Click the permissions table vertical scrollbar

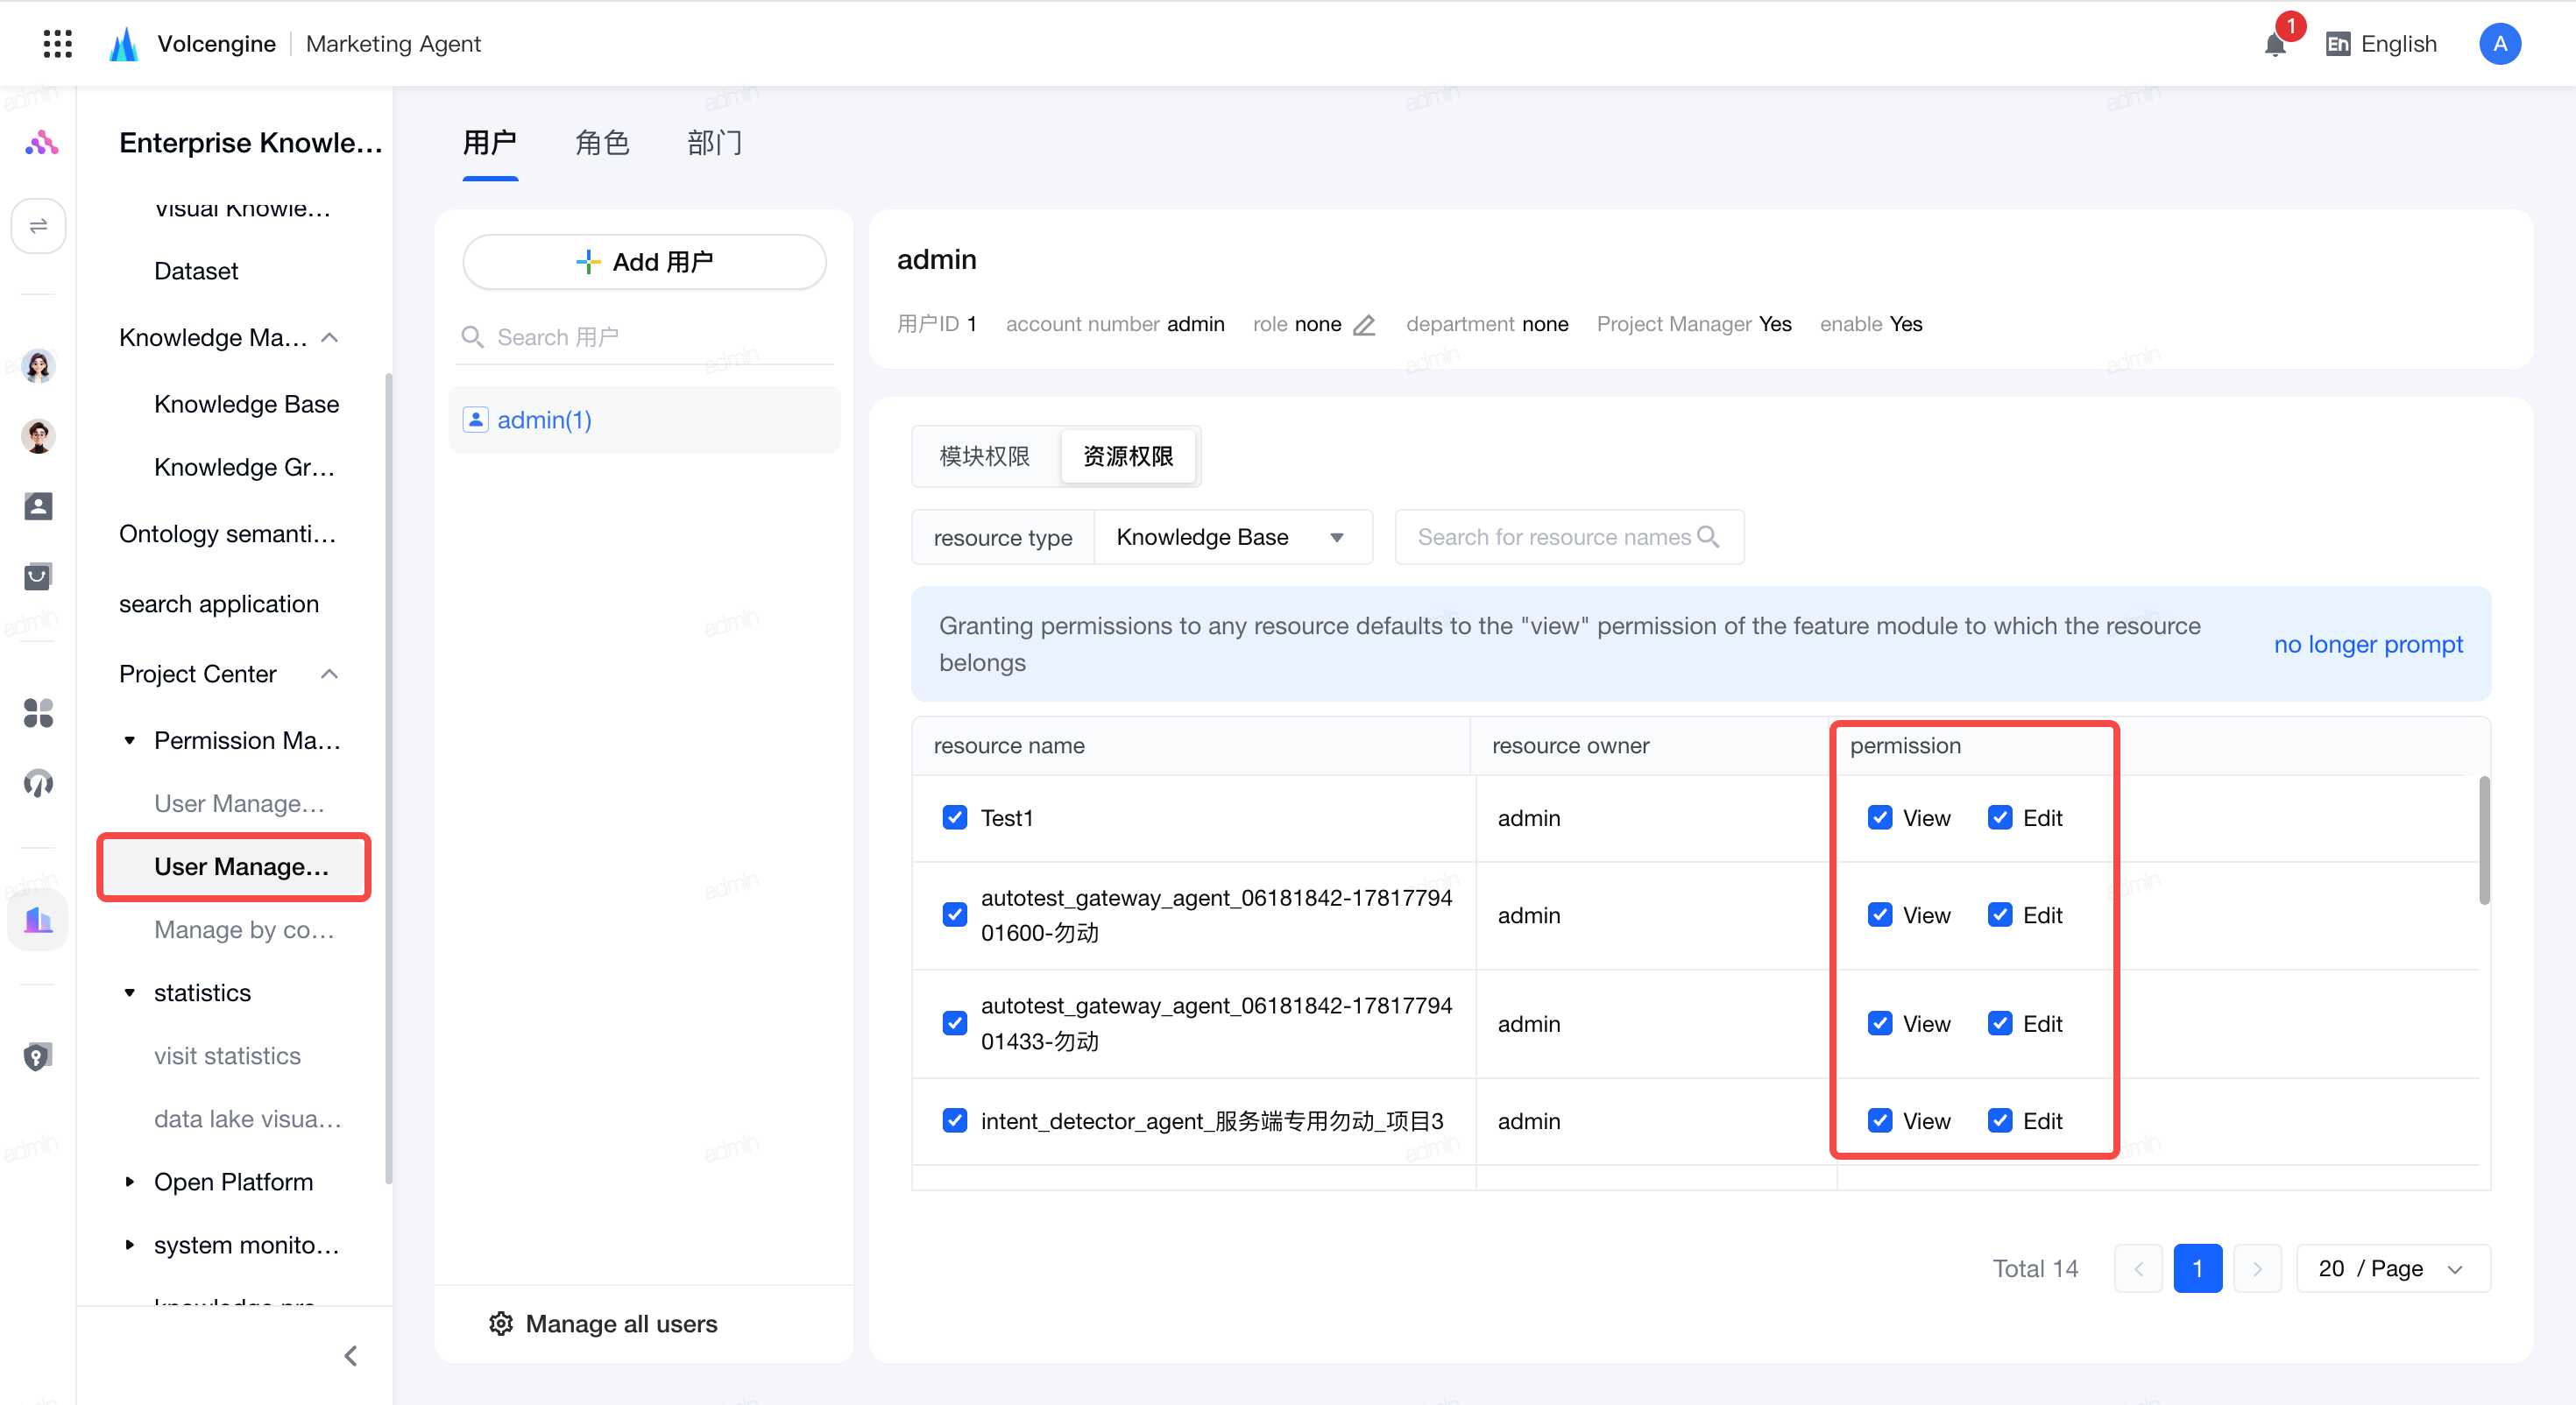point(2484,840)
